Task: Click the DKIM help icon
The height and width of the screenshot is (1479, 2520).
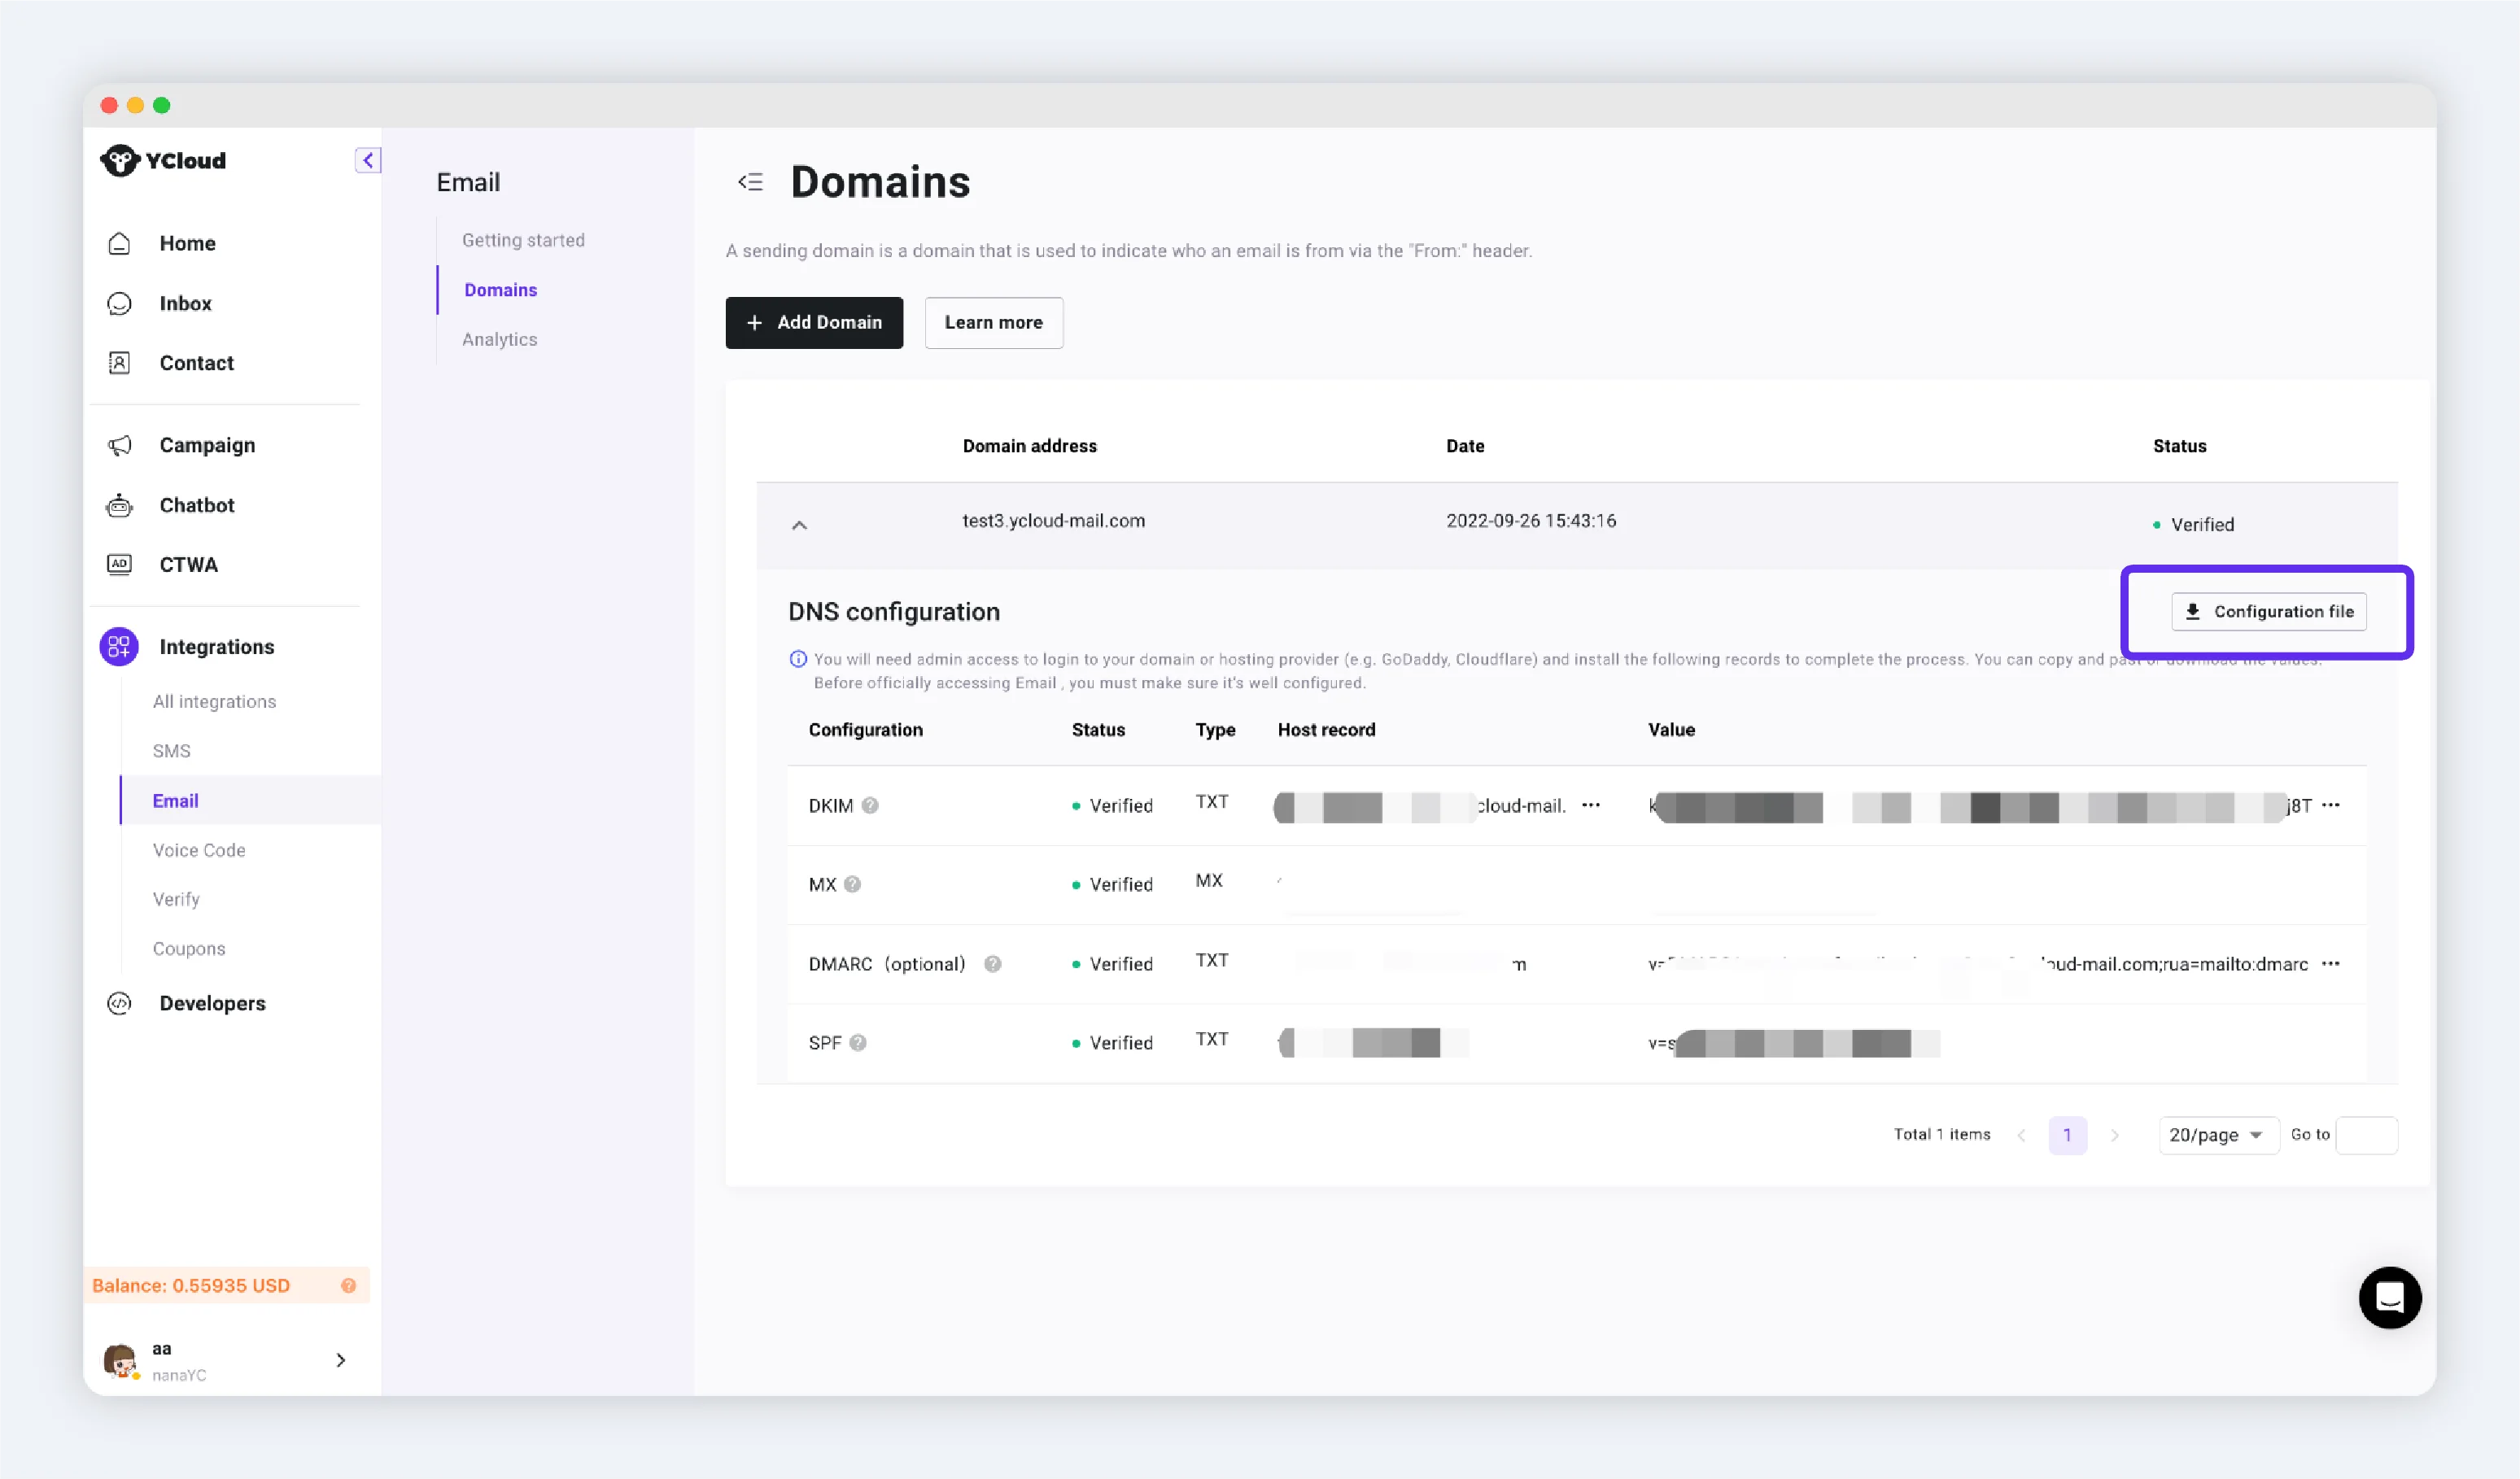Action: (870, 805)
